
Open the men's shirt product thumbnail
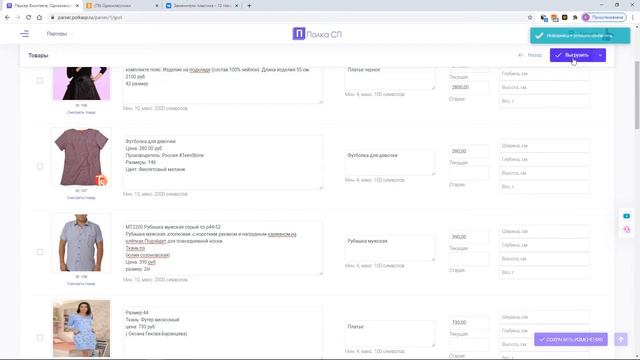click(81, 243)
